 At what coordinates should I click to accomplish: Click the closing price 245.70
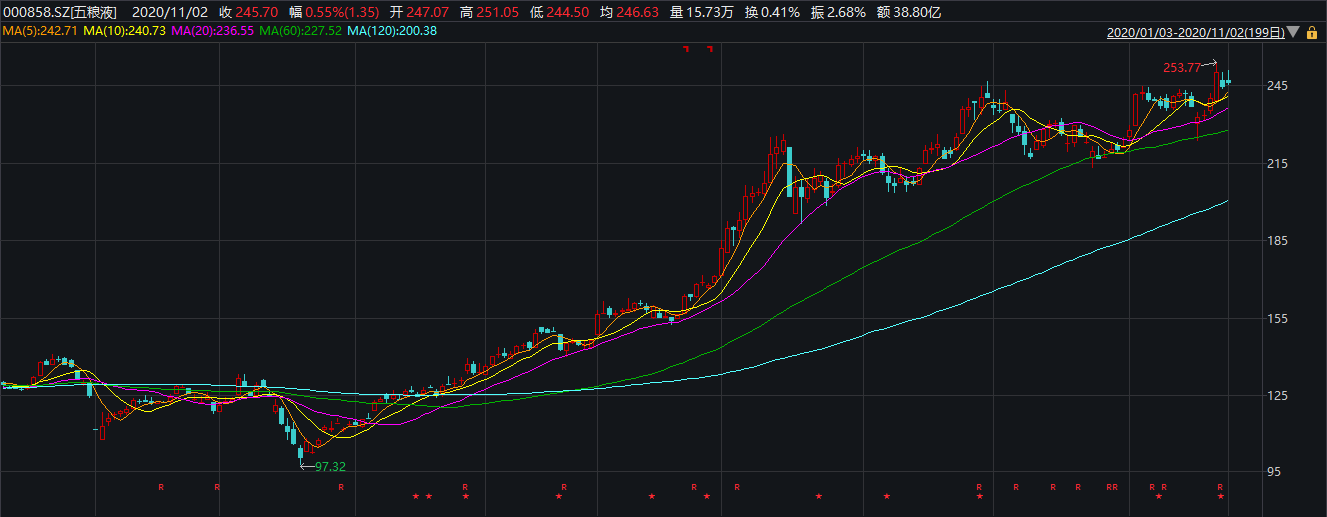(256, 13)
